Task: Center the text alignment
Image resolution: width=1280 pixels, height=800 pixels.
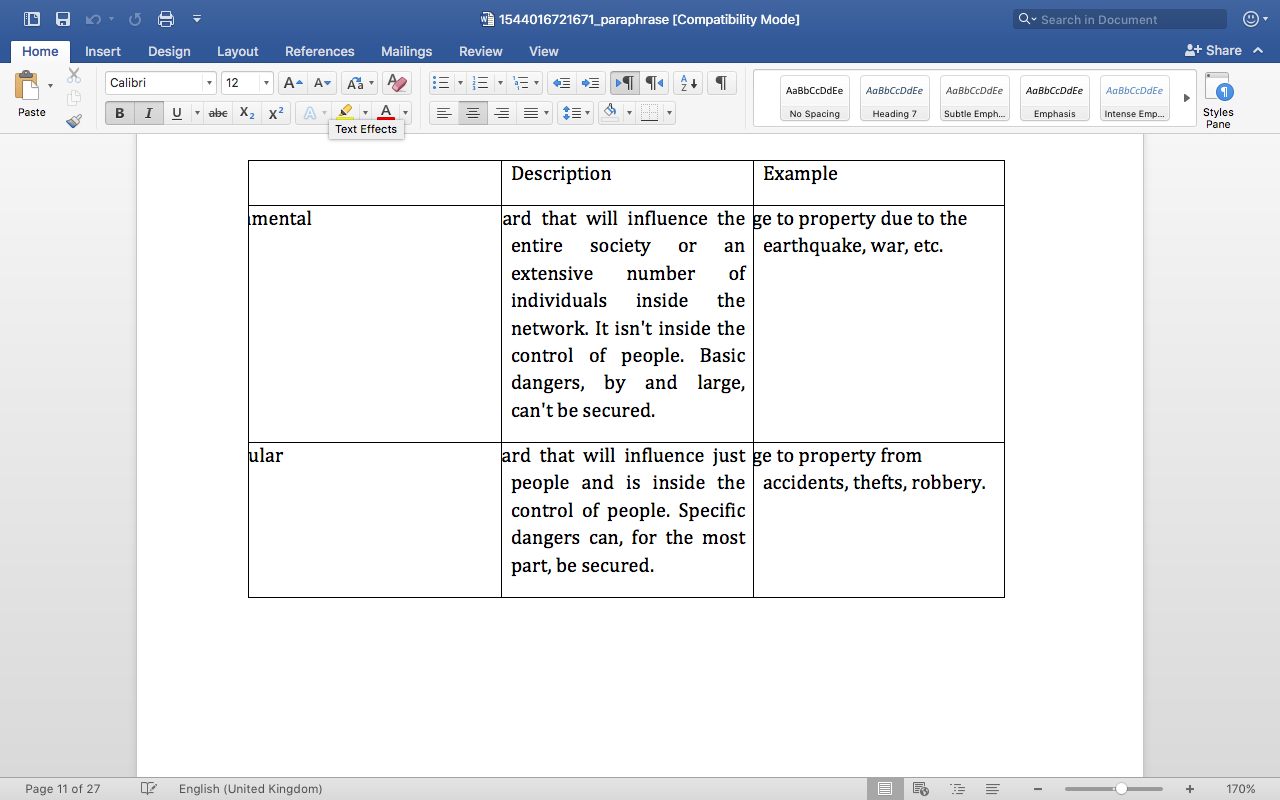Action: tap(473, 113)
